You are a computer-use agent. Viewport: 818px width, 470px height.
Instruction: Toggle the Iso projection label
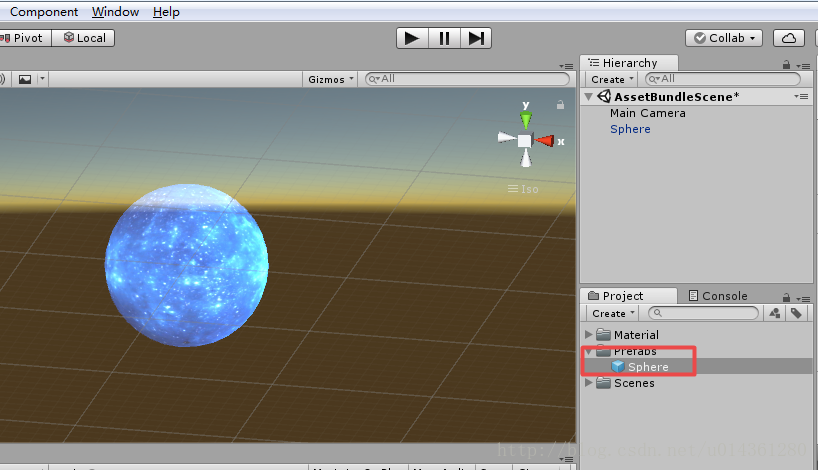[x=523, y=189]
